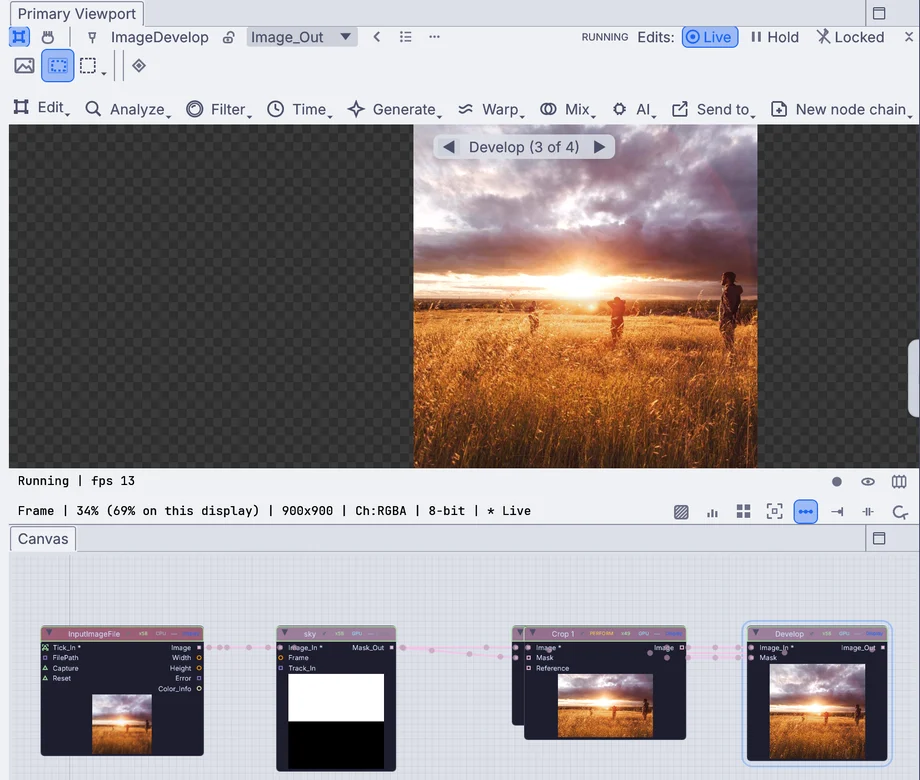Select the Canvas tab
Image resolution: width=920 pixels, height=780 pixels.
43,539
